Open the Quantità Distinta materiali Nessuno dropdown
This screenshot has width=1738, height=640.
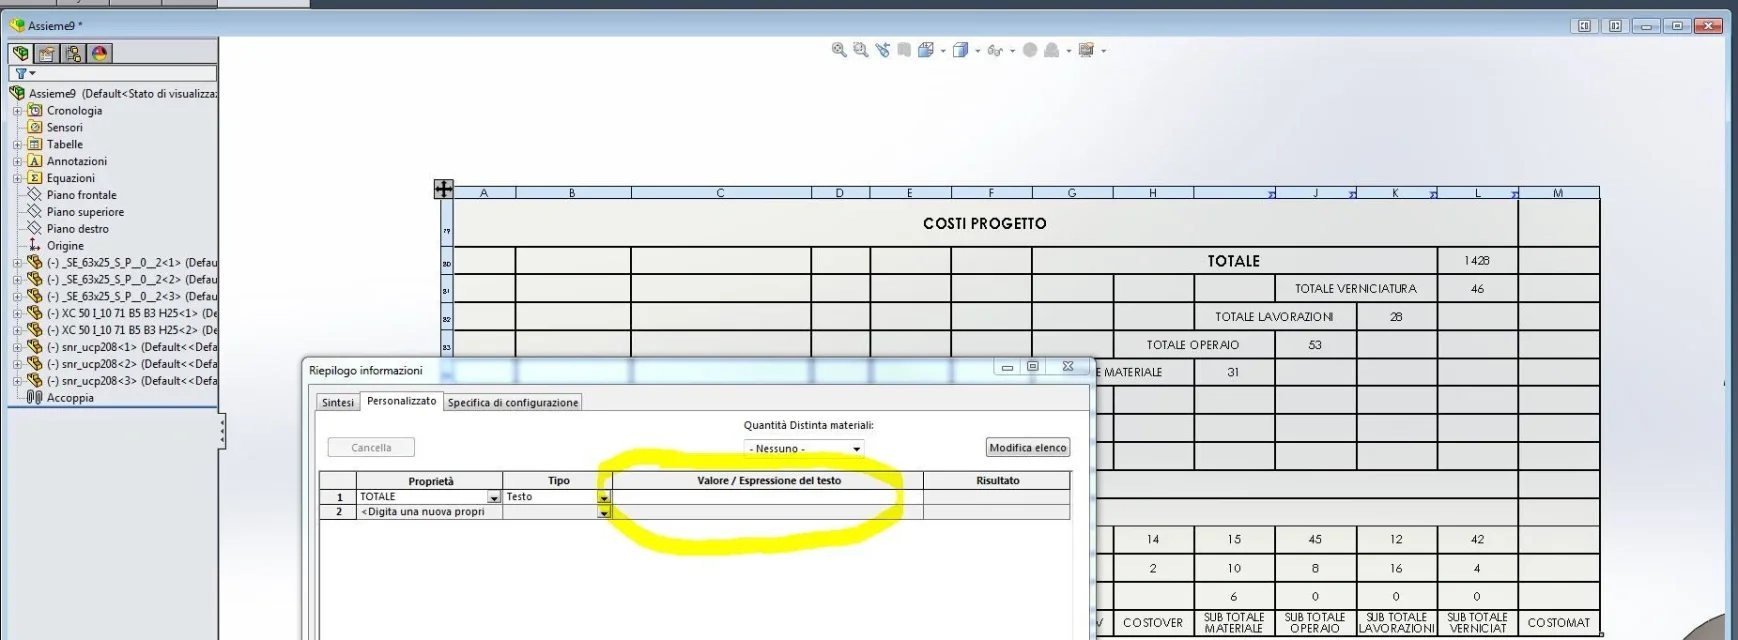point(804,448)
